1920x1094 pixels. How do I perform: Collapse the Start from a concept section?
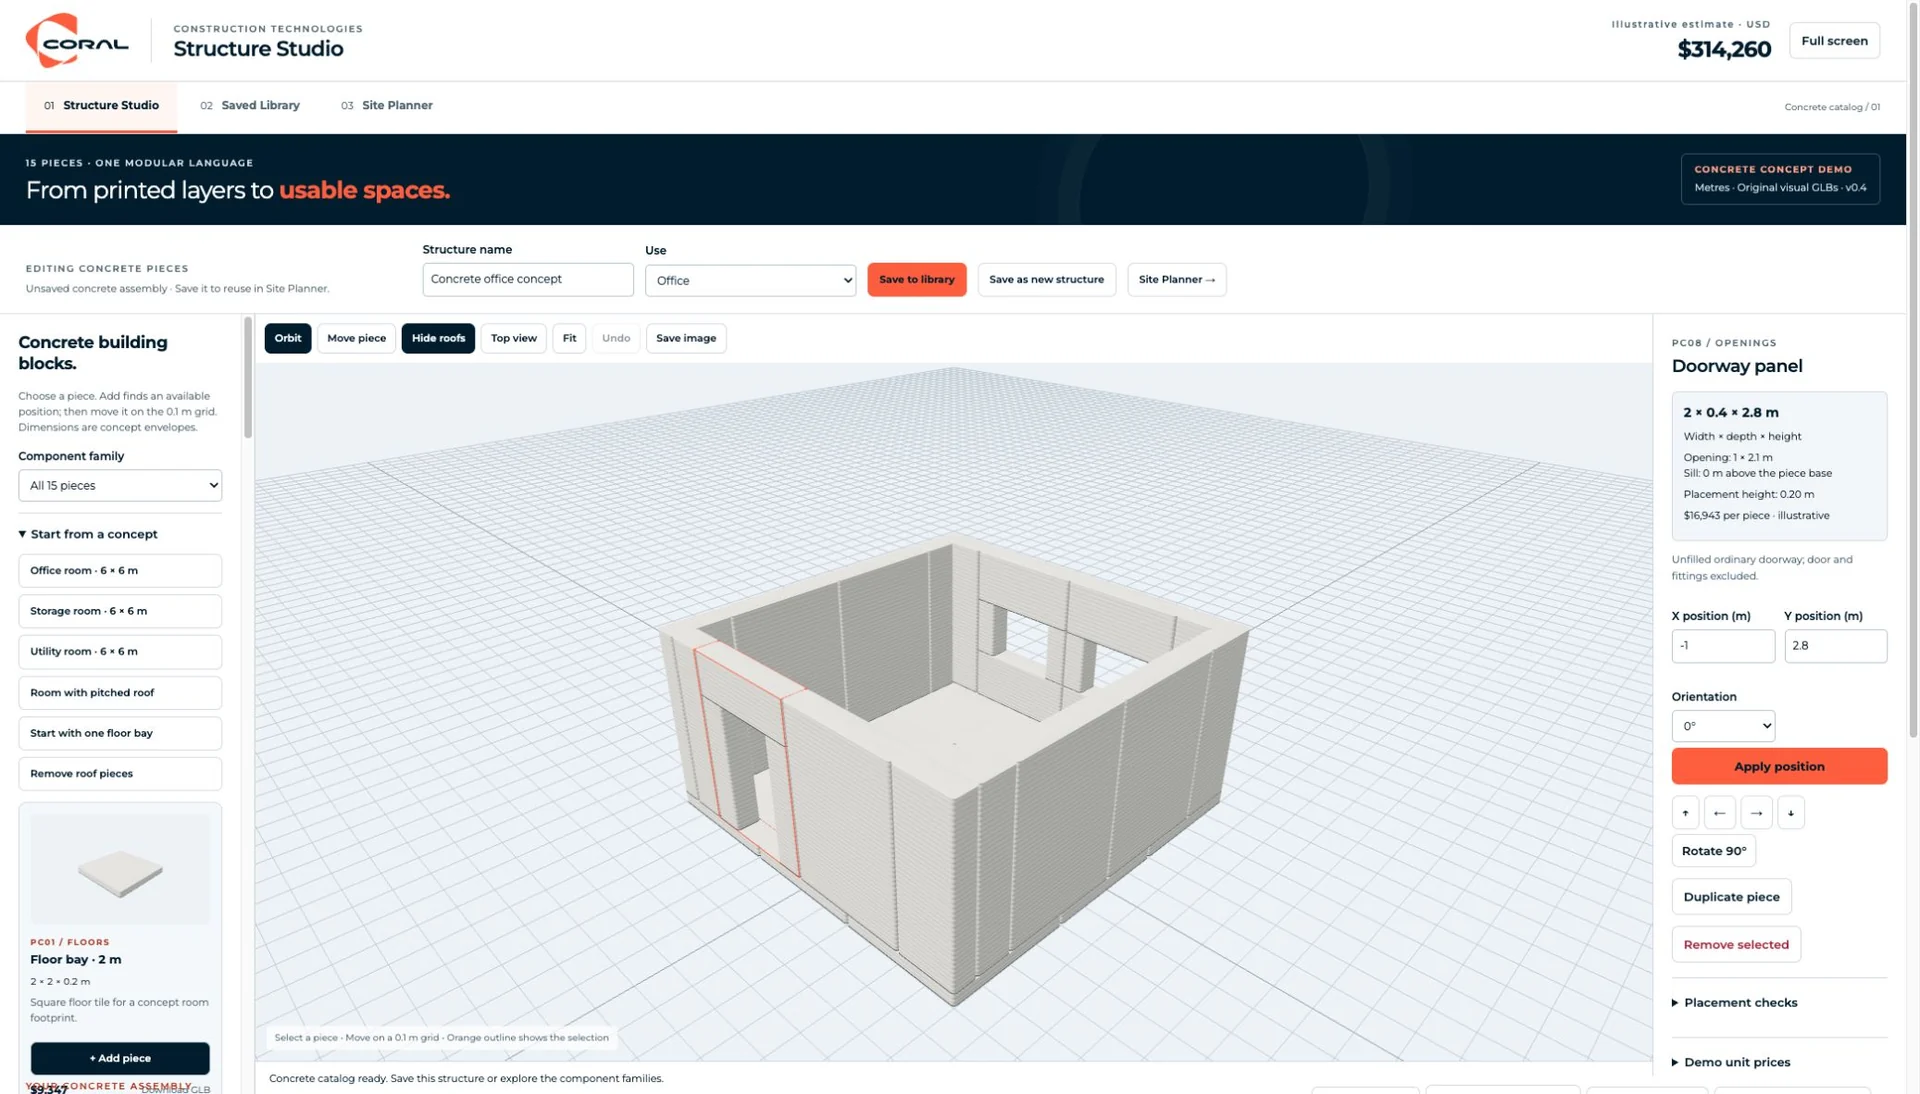tap(88, 534)
